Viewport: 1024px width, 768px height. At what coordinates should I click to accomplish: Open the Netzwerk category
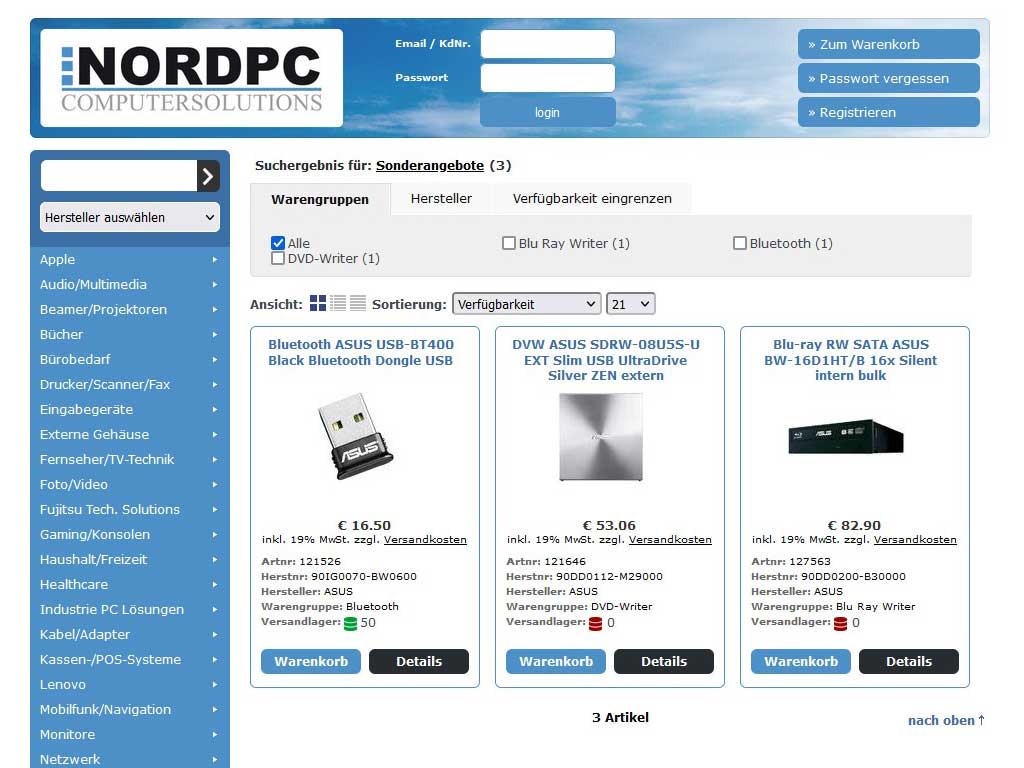[x=70, y=760]
